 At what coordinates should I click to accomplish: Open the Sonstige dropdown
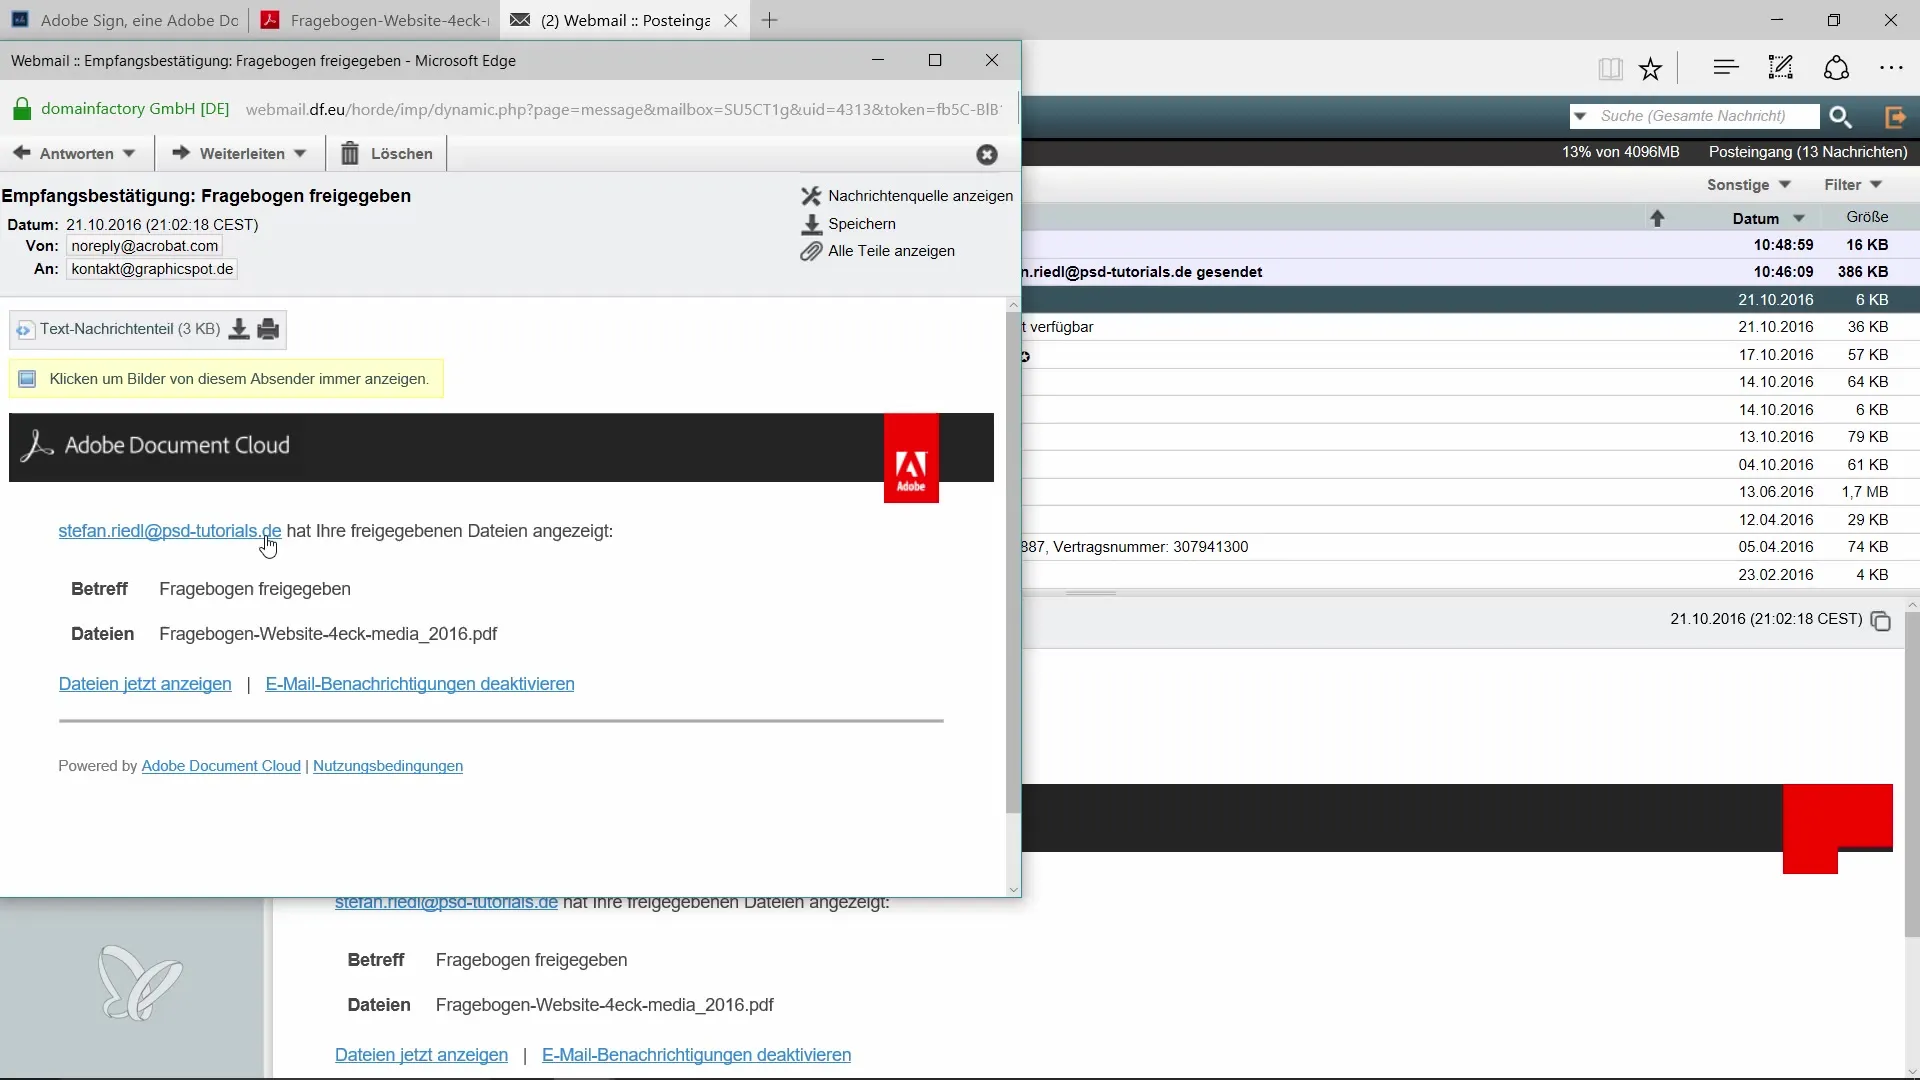pos(1748,185)
